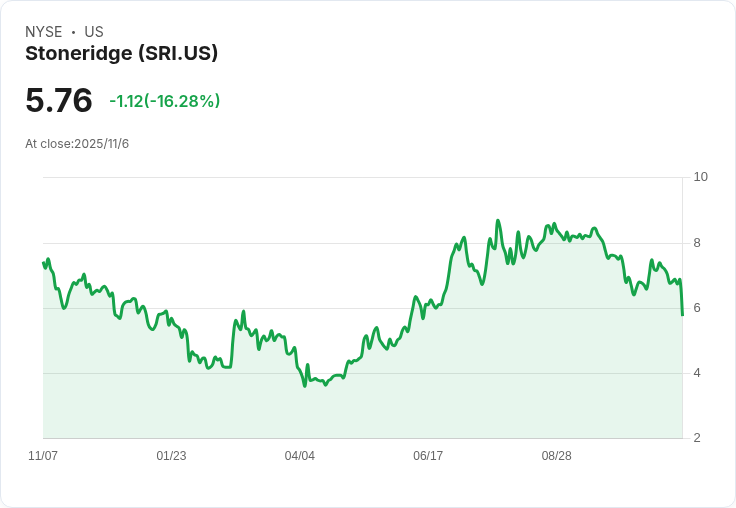Pick the 04/04 date axis label

tap(300, 456)
